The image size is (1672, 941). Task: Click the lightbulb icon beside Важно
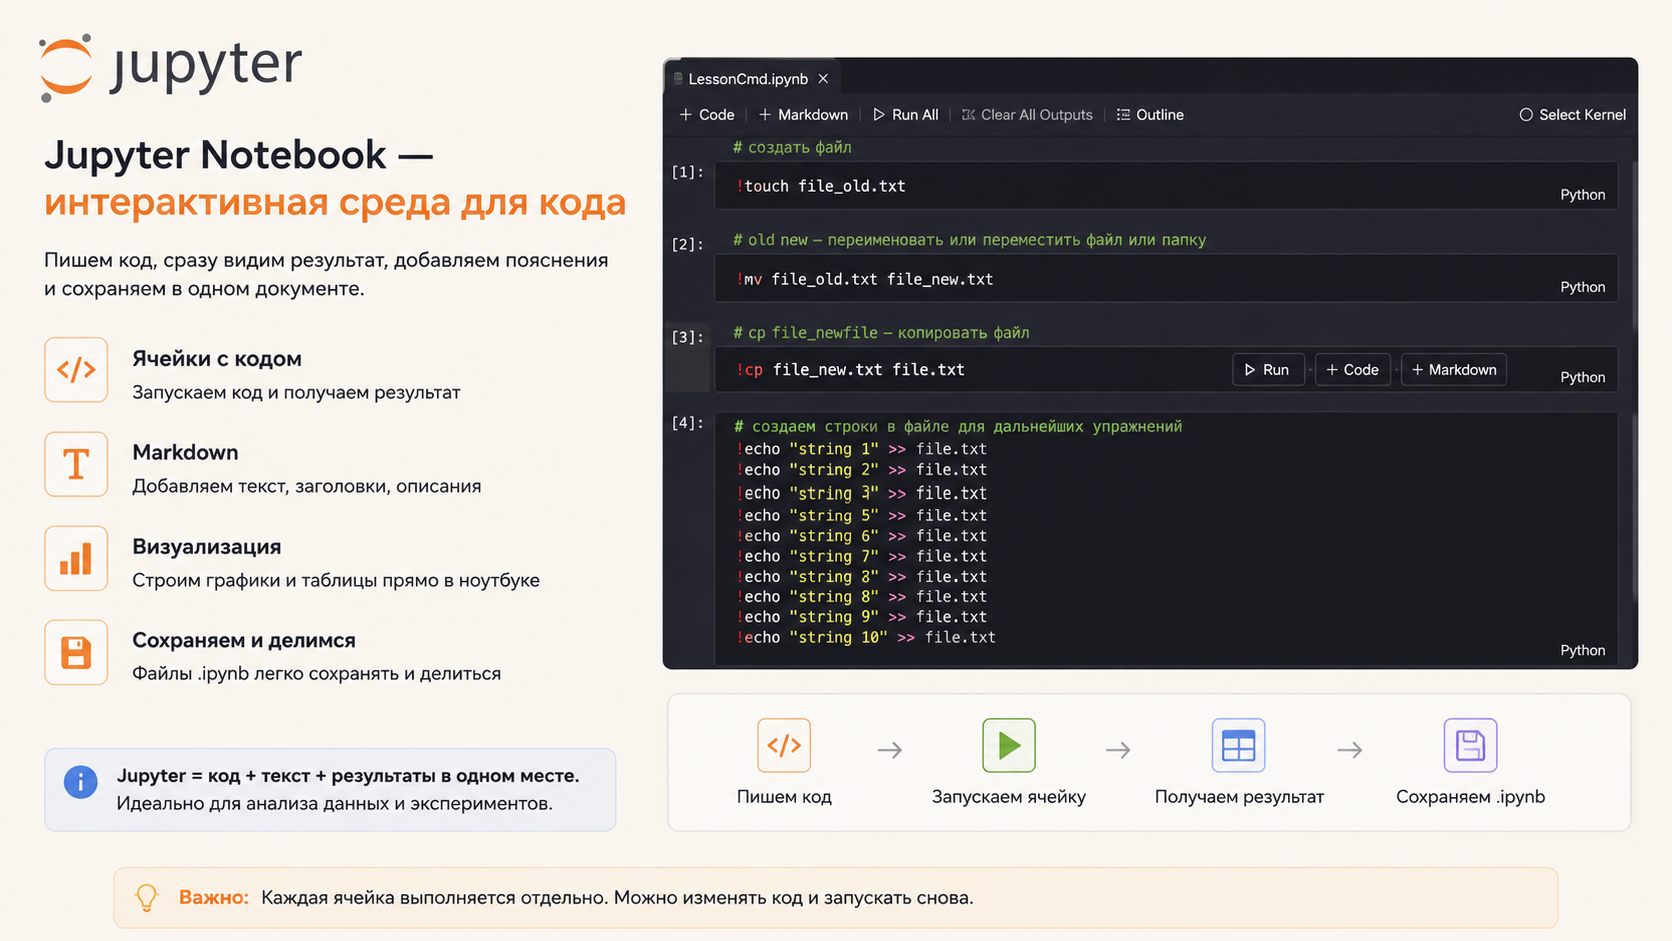(147, 898)
